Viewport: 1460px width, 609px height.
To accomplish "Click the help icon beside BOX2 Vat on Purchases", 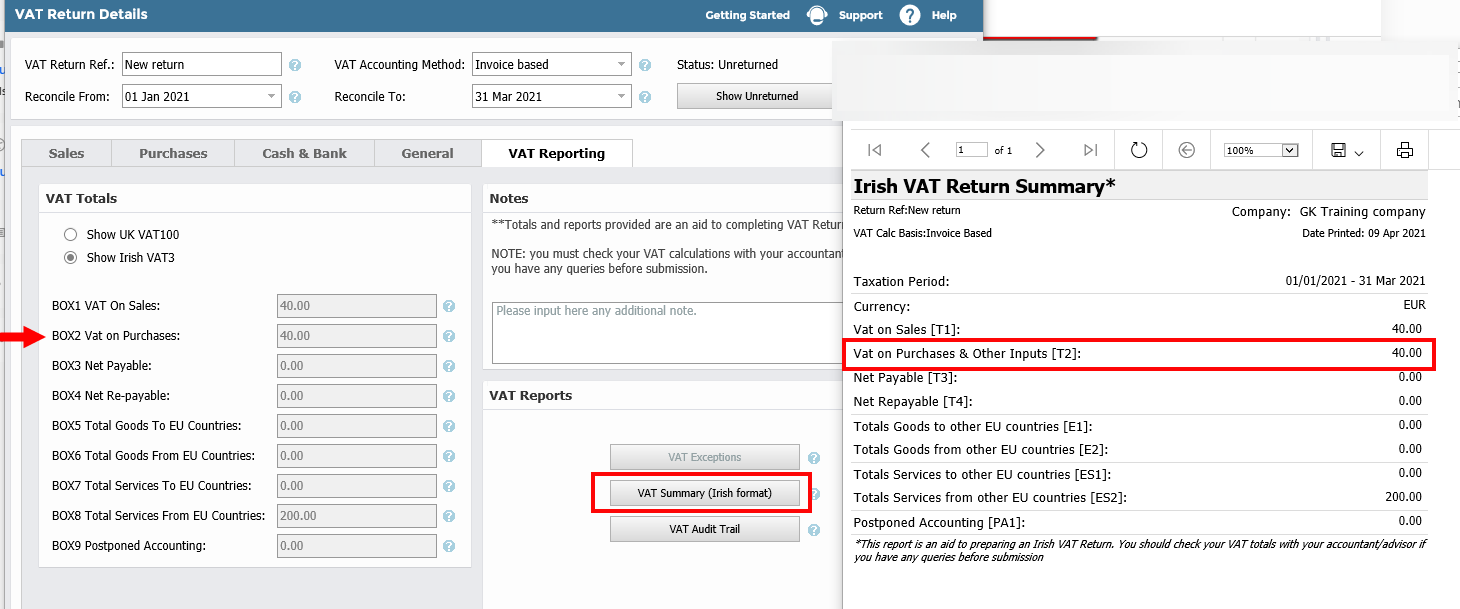I will [x=448, y=336].
